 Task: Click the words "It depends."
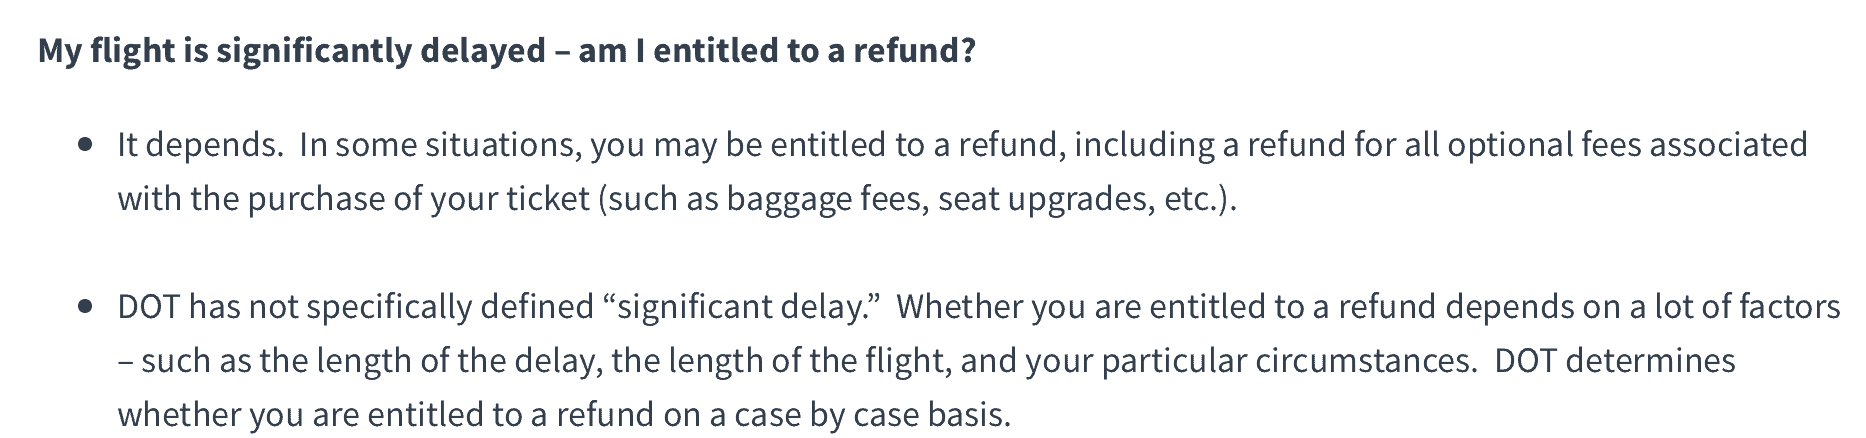click(200, 145)
